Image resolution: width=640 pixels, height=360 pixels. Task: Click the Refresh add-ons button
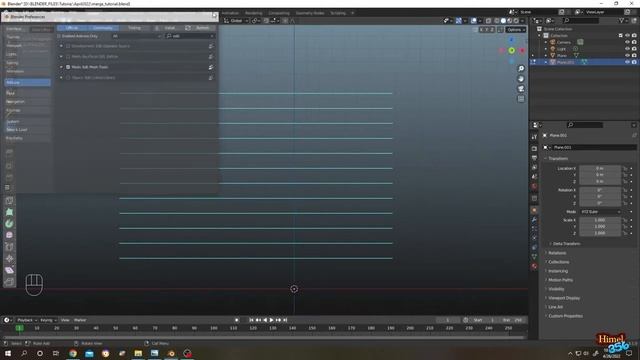click(x=199, y=28)
